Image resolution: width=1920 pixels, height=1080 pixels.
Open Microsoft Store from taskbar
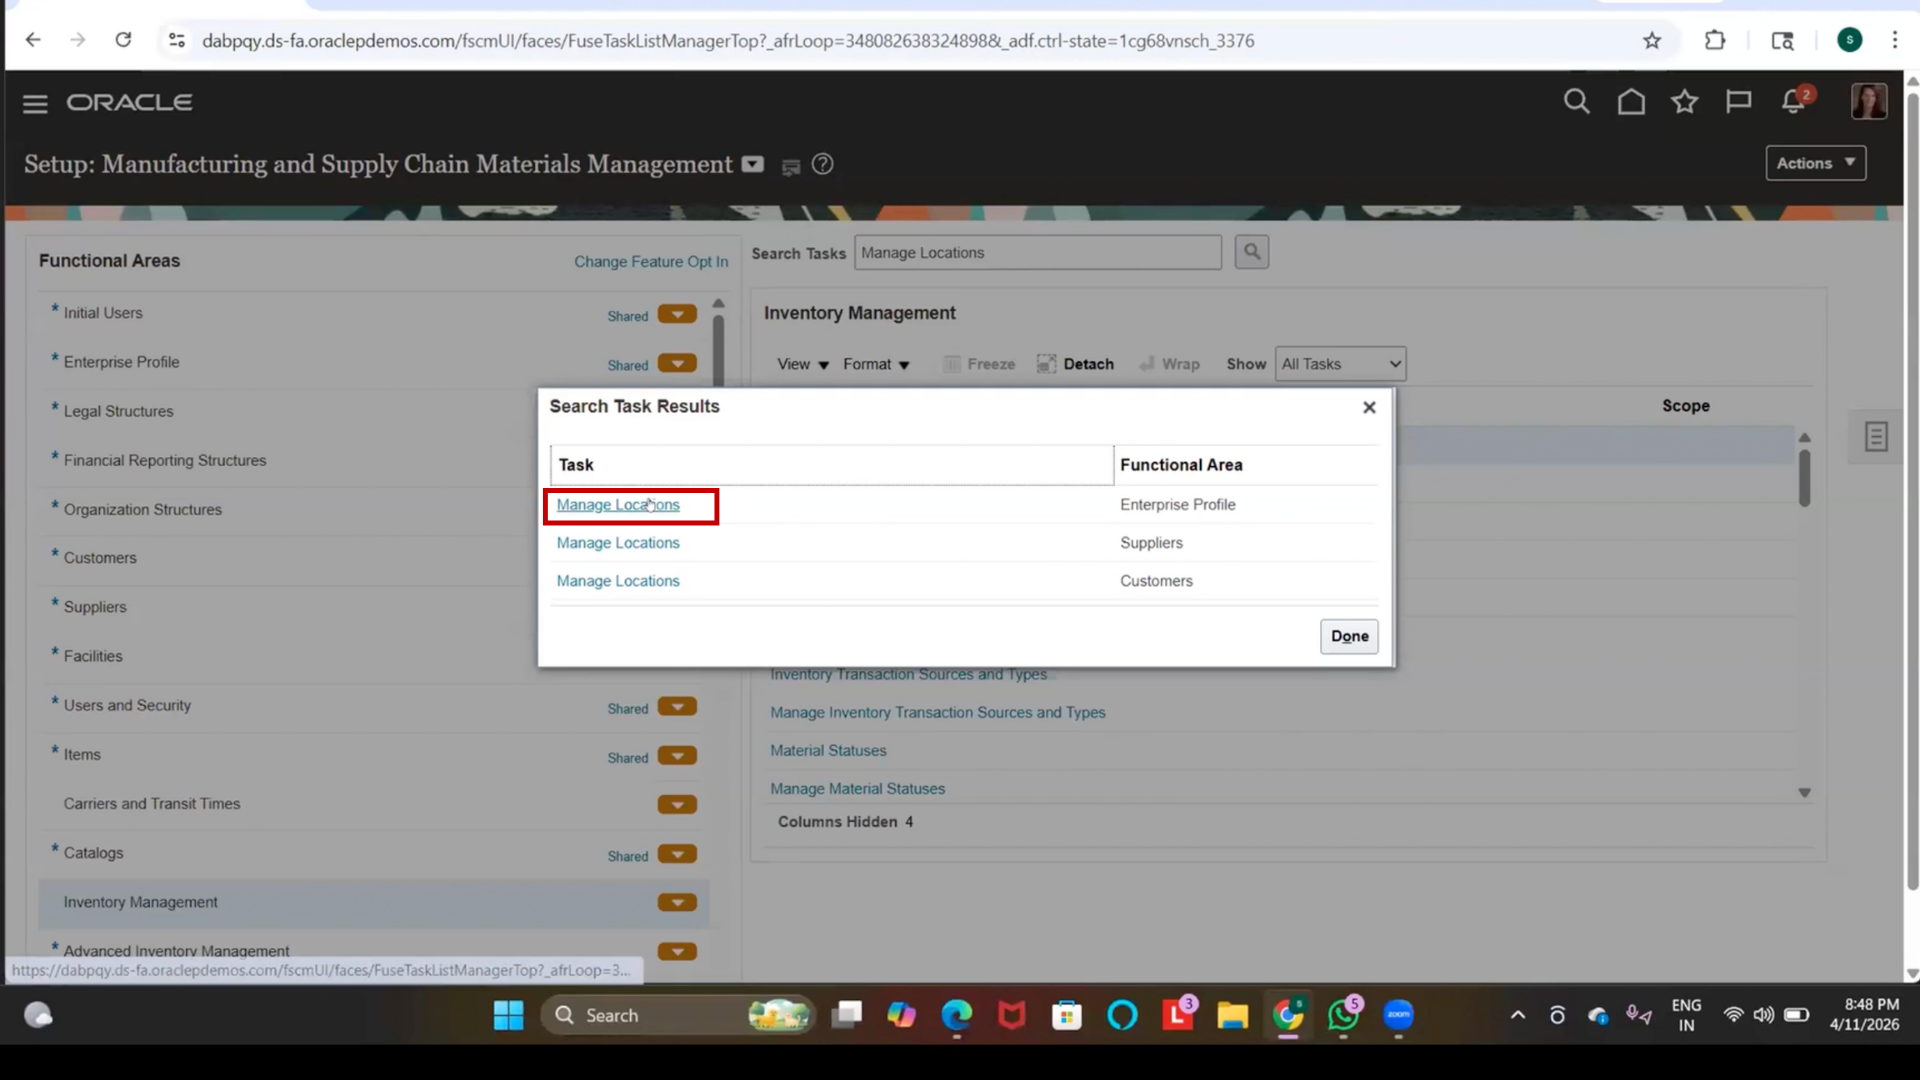(1066, 1015)
